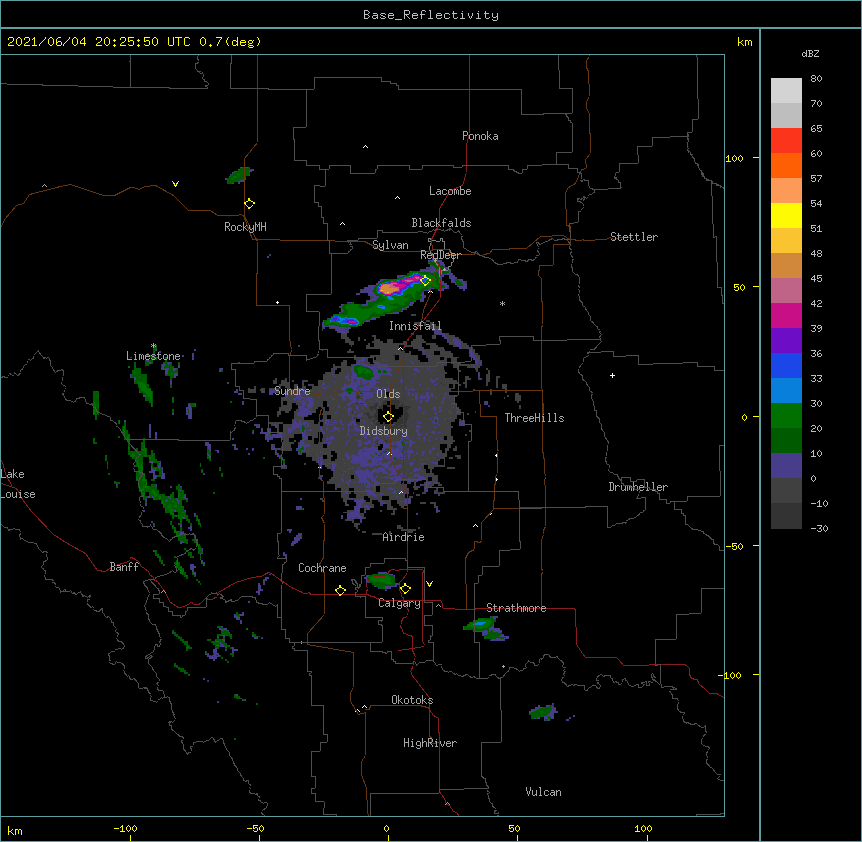Select the vivid orange legend swatch at 60
The image size is (862, 842).
(x=786, y=165)
